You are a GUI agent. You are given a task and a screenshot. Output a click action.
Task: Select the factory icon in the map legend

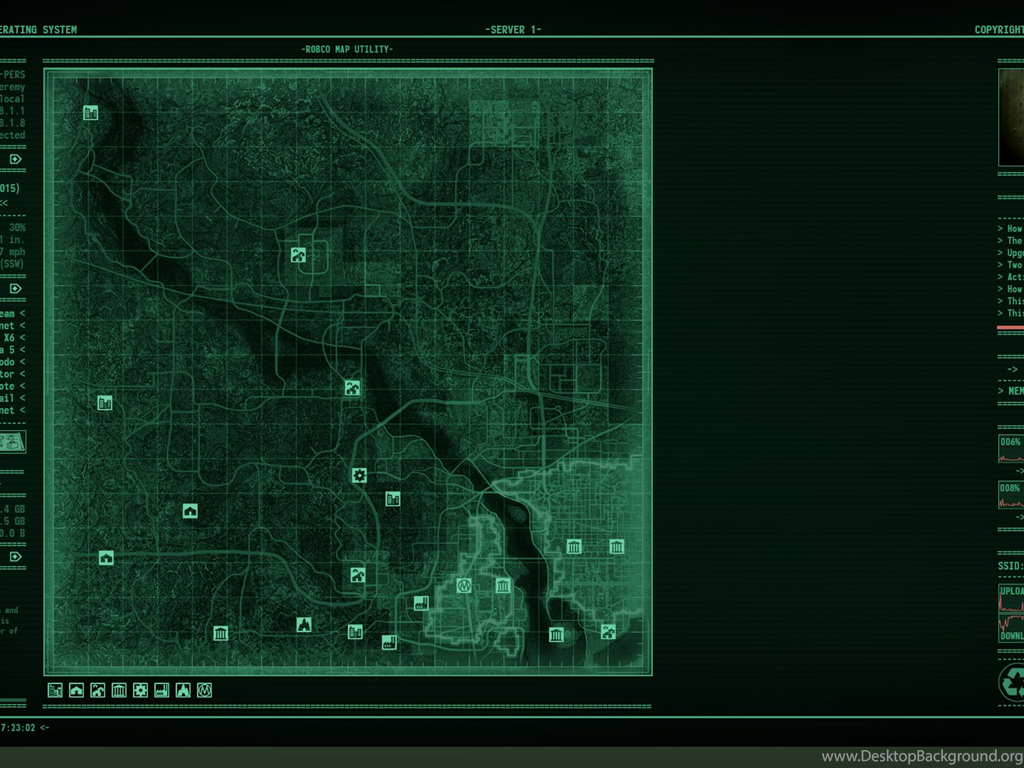pos(162,690)
